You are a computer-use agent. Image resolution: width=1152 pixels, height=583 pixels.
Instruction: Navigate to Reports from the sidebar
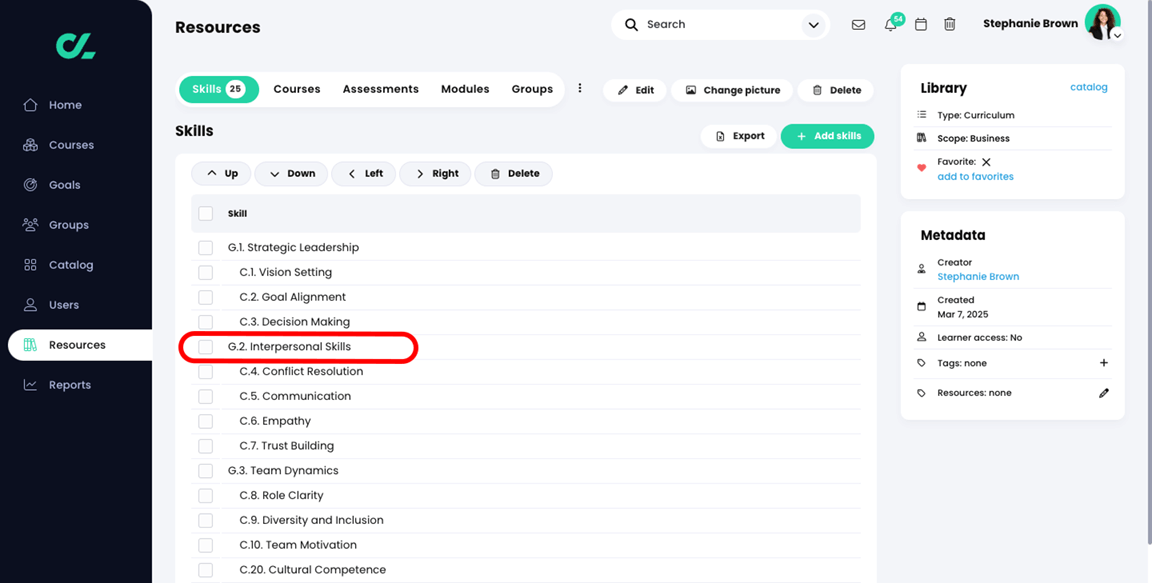coord(68,384)
